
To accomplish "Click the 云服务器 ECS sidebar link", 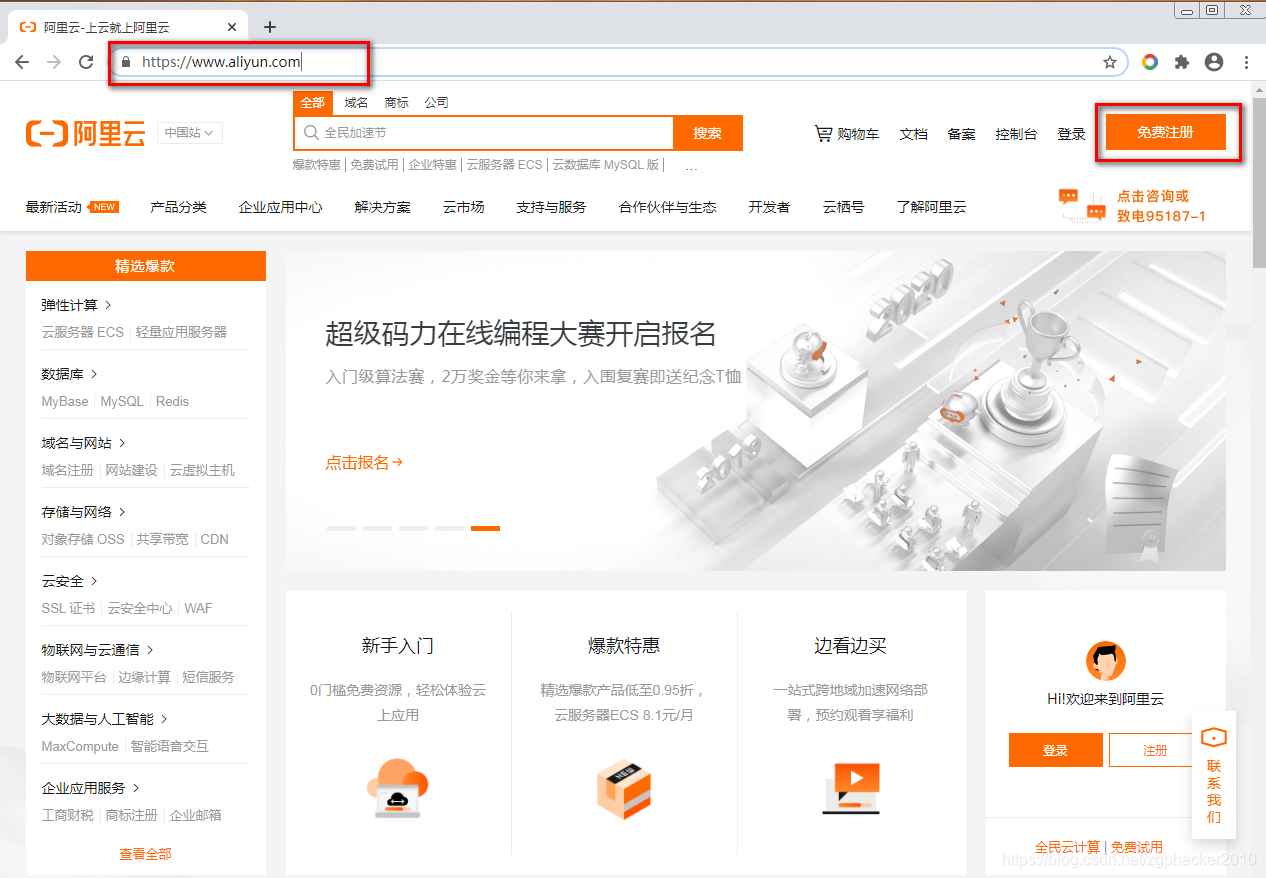I will pyautogui.click(x=83, y=332).
